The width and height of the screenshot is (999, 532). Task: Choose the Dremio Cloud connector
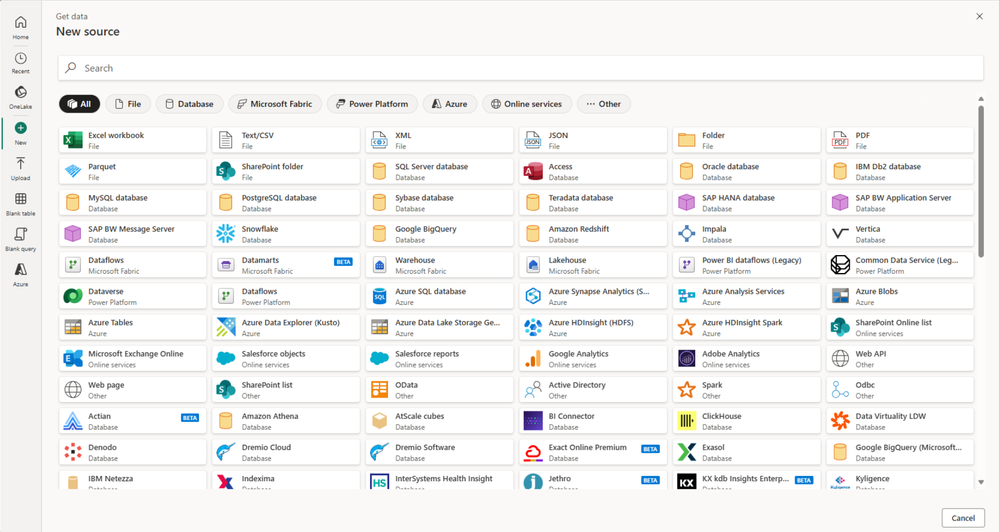coord(286,452)
